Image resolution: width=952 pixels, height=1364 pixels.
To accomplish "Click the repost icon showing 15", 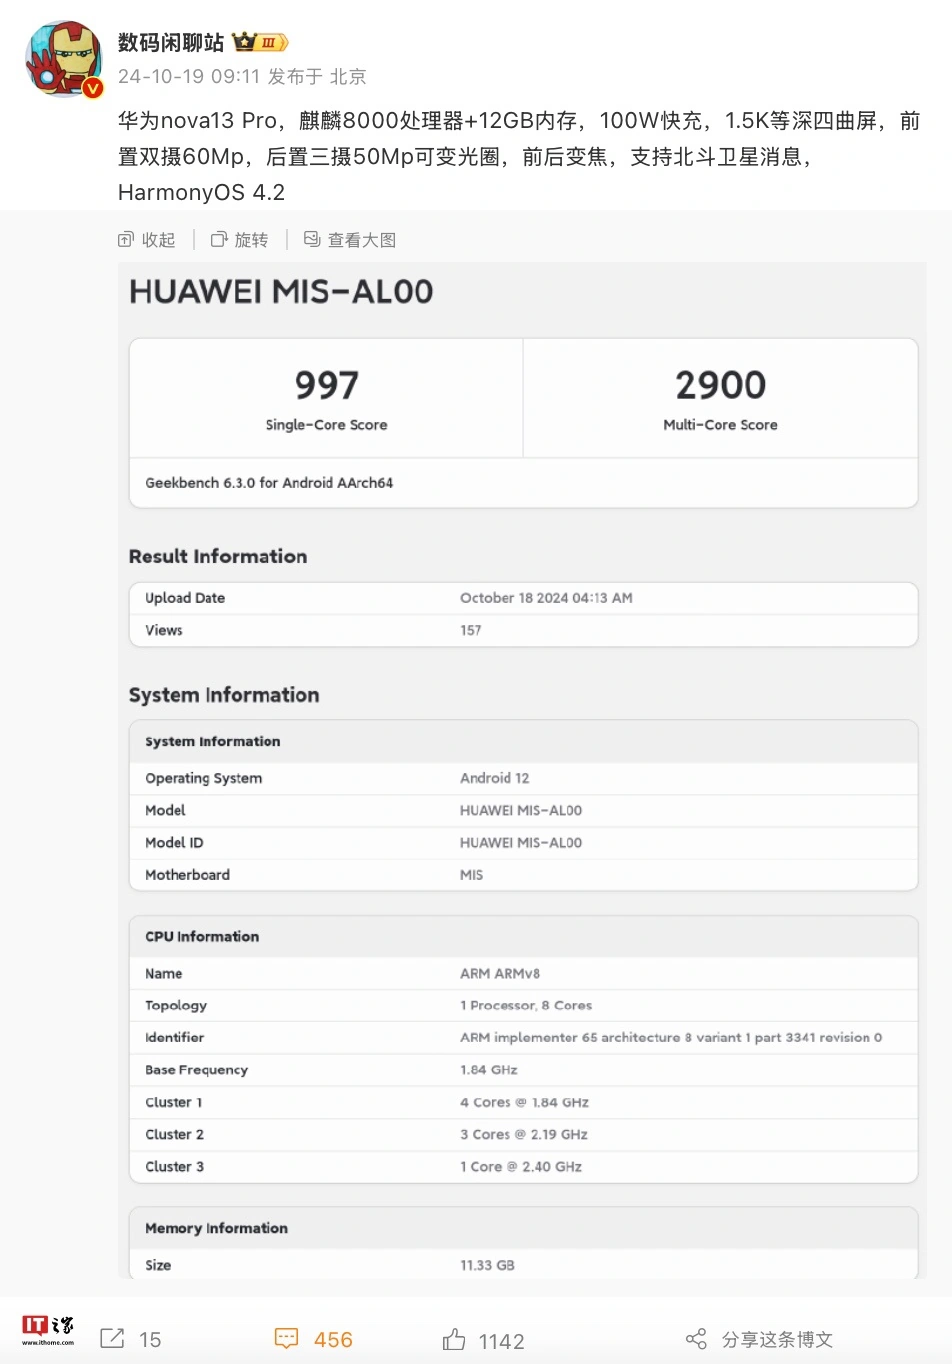I will [113, 1338].
